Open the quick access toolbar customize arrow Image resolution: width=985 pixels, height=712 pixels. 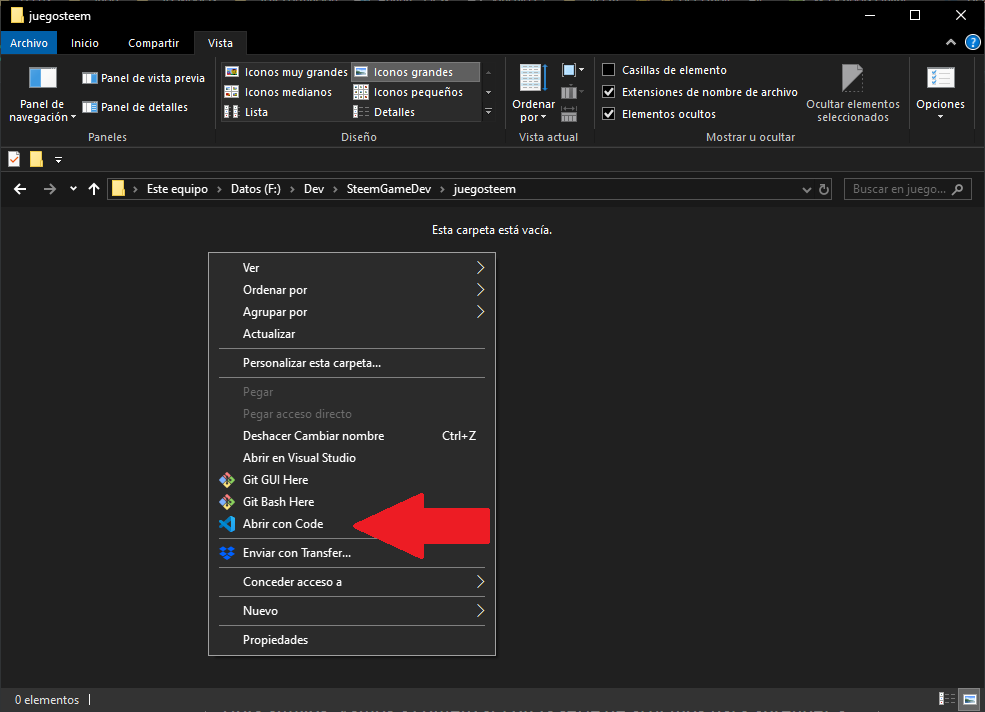click(58, 160)
